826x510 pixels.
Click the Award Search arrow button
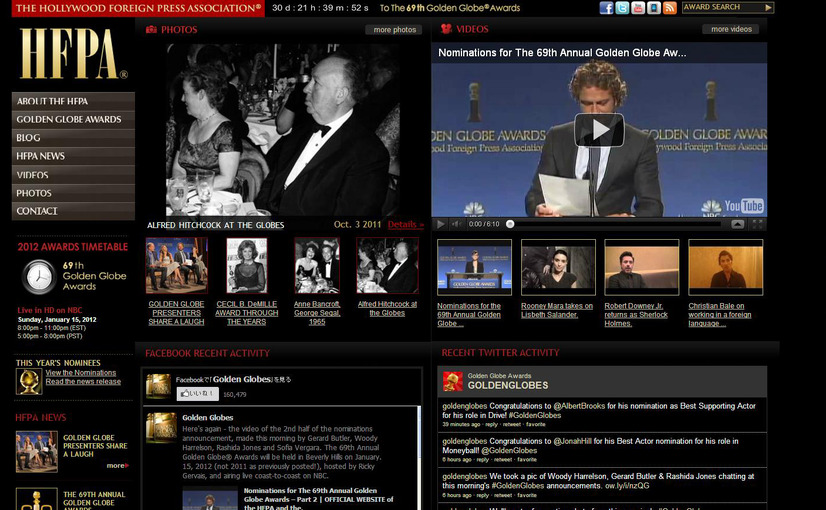[768, 7]
